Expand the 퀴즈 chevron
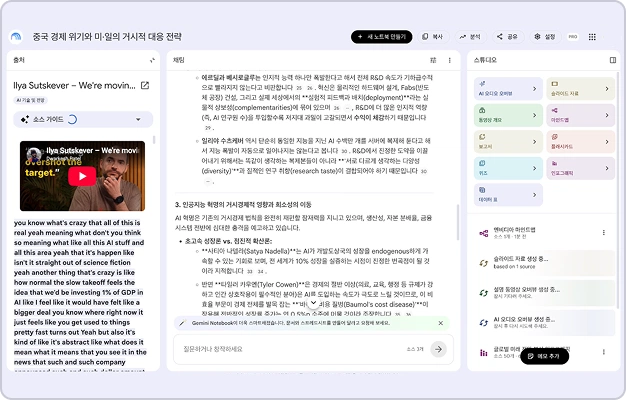626x400 pixels. 535,168
